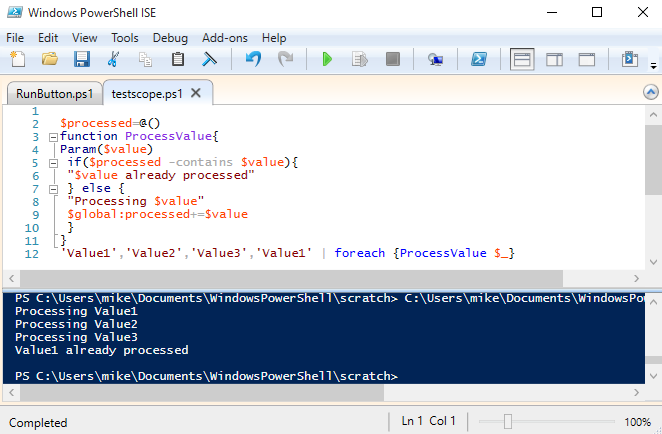Collapse the if block on line 5
Image resolution: width=662 pixels, height=434 pixels.
coord(53,163)
